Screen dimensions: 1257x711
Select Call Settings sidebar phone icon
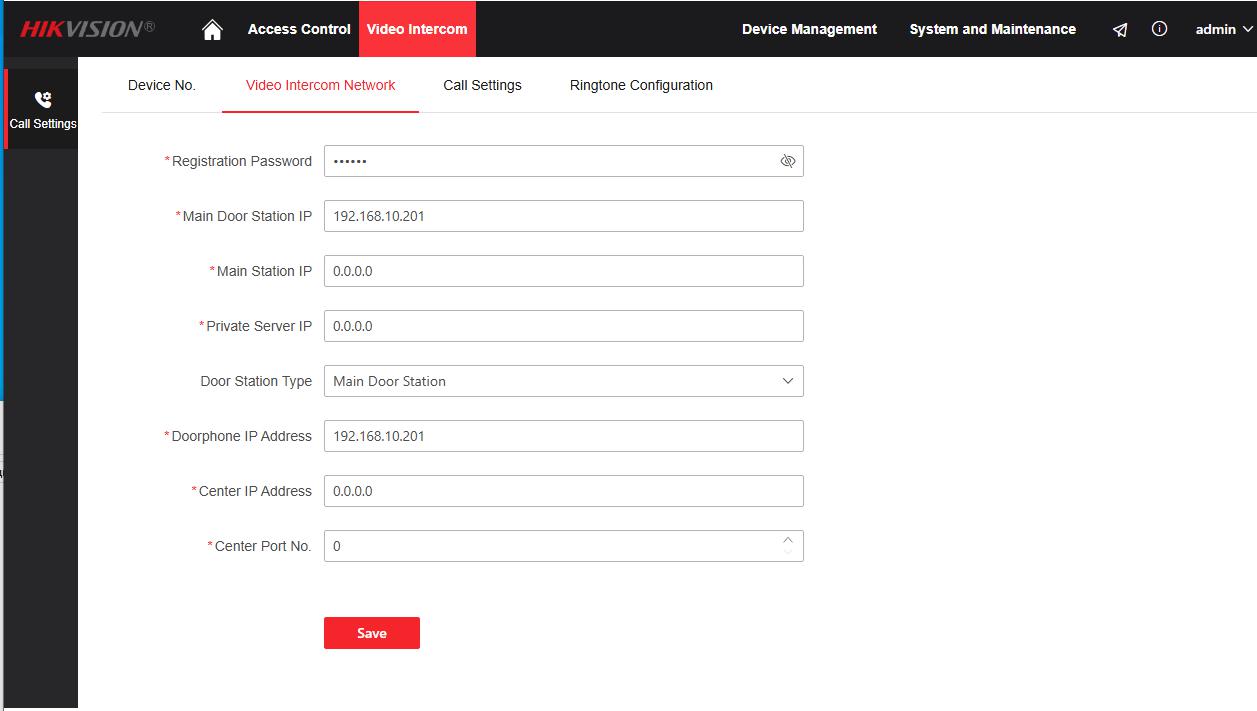[42, 100]
